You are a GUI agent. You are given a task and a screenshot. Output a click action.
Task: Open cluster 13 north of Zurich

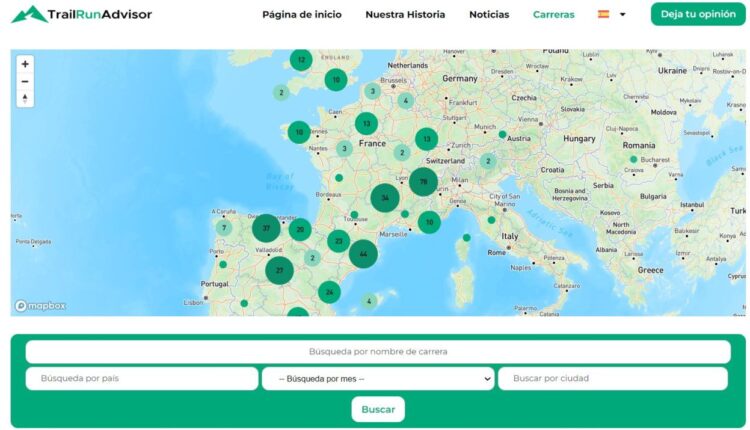click(426, 139)
